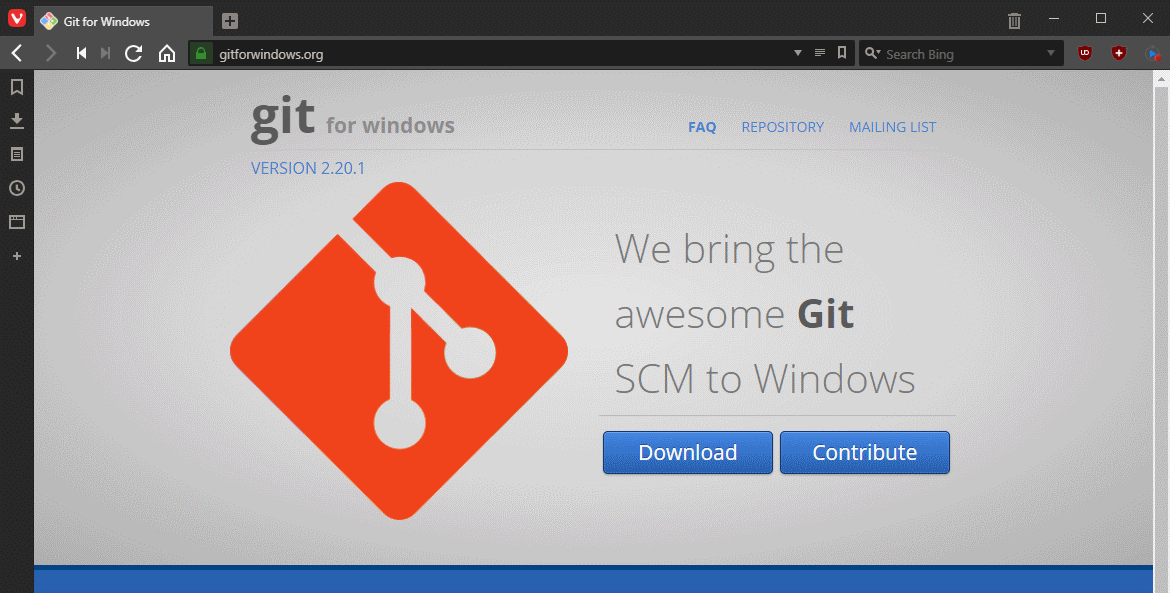Open the VERSION 2.20.1 link

pos(307,168)
